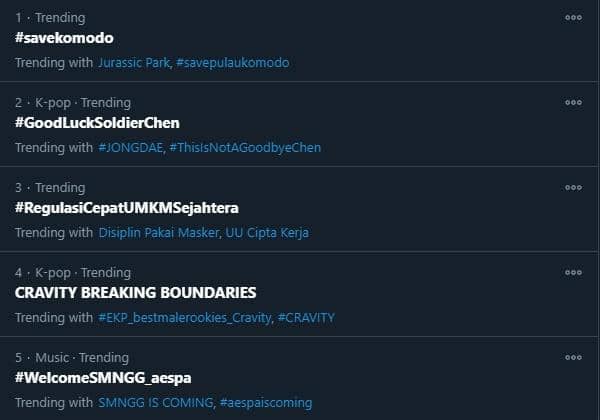Click the SMNGG IS COMING trend
Screen dimensions: 600x420
pyautogui.click(x=155, y=403)
